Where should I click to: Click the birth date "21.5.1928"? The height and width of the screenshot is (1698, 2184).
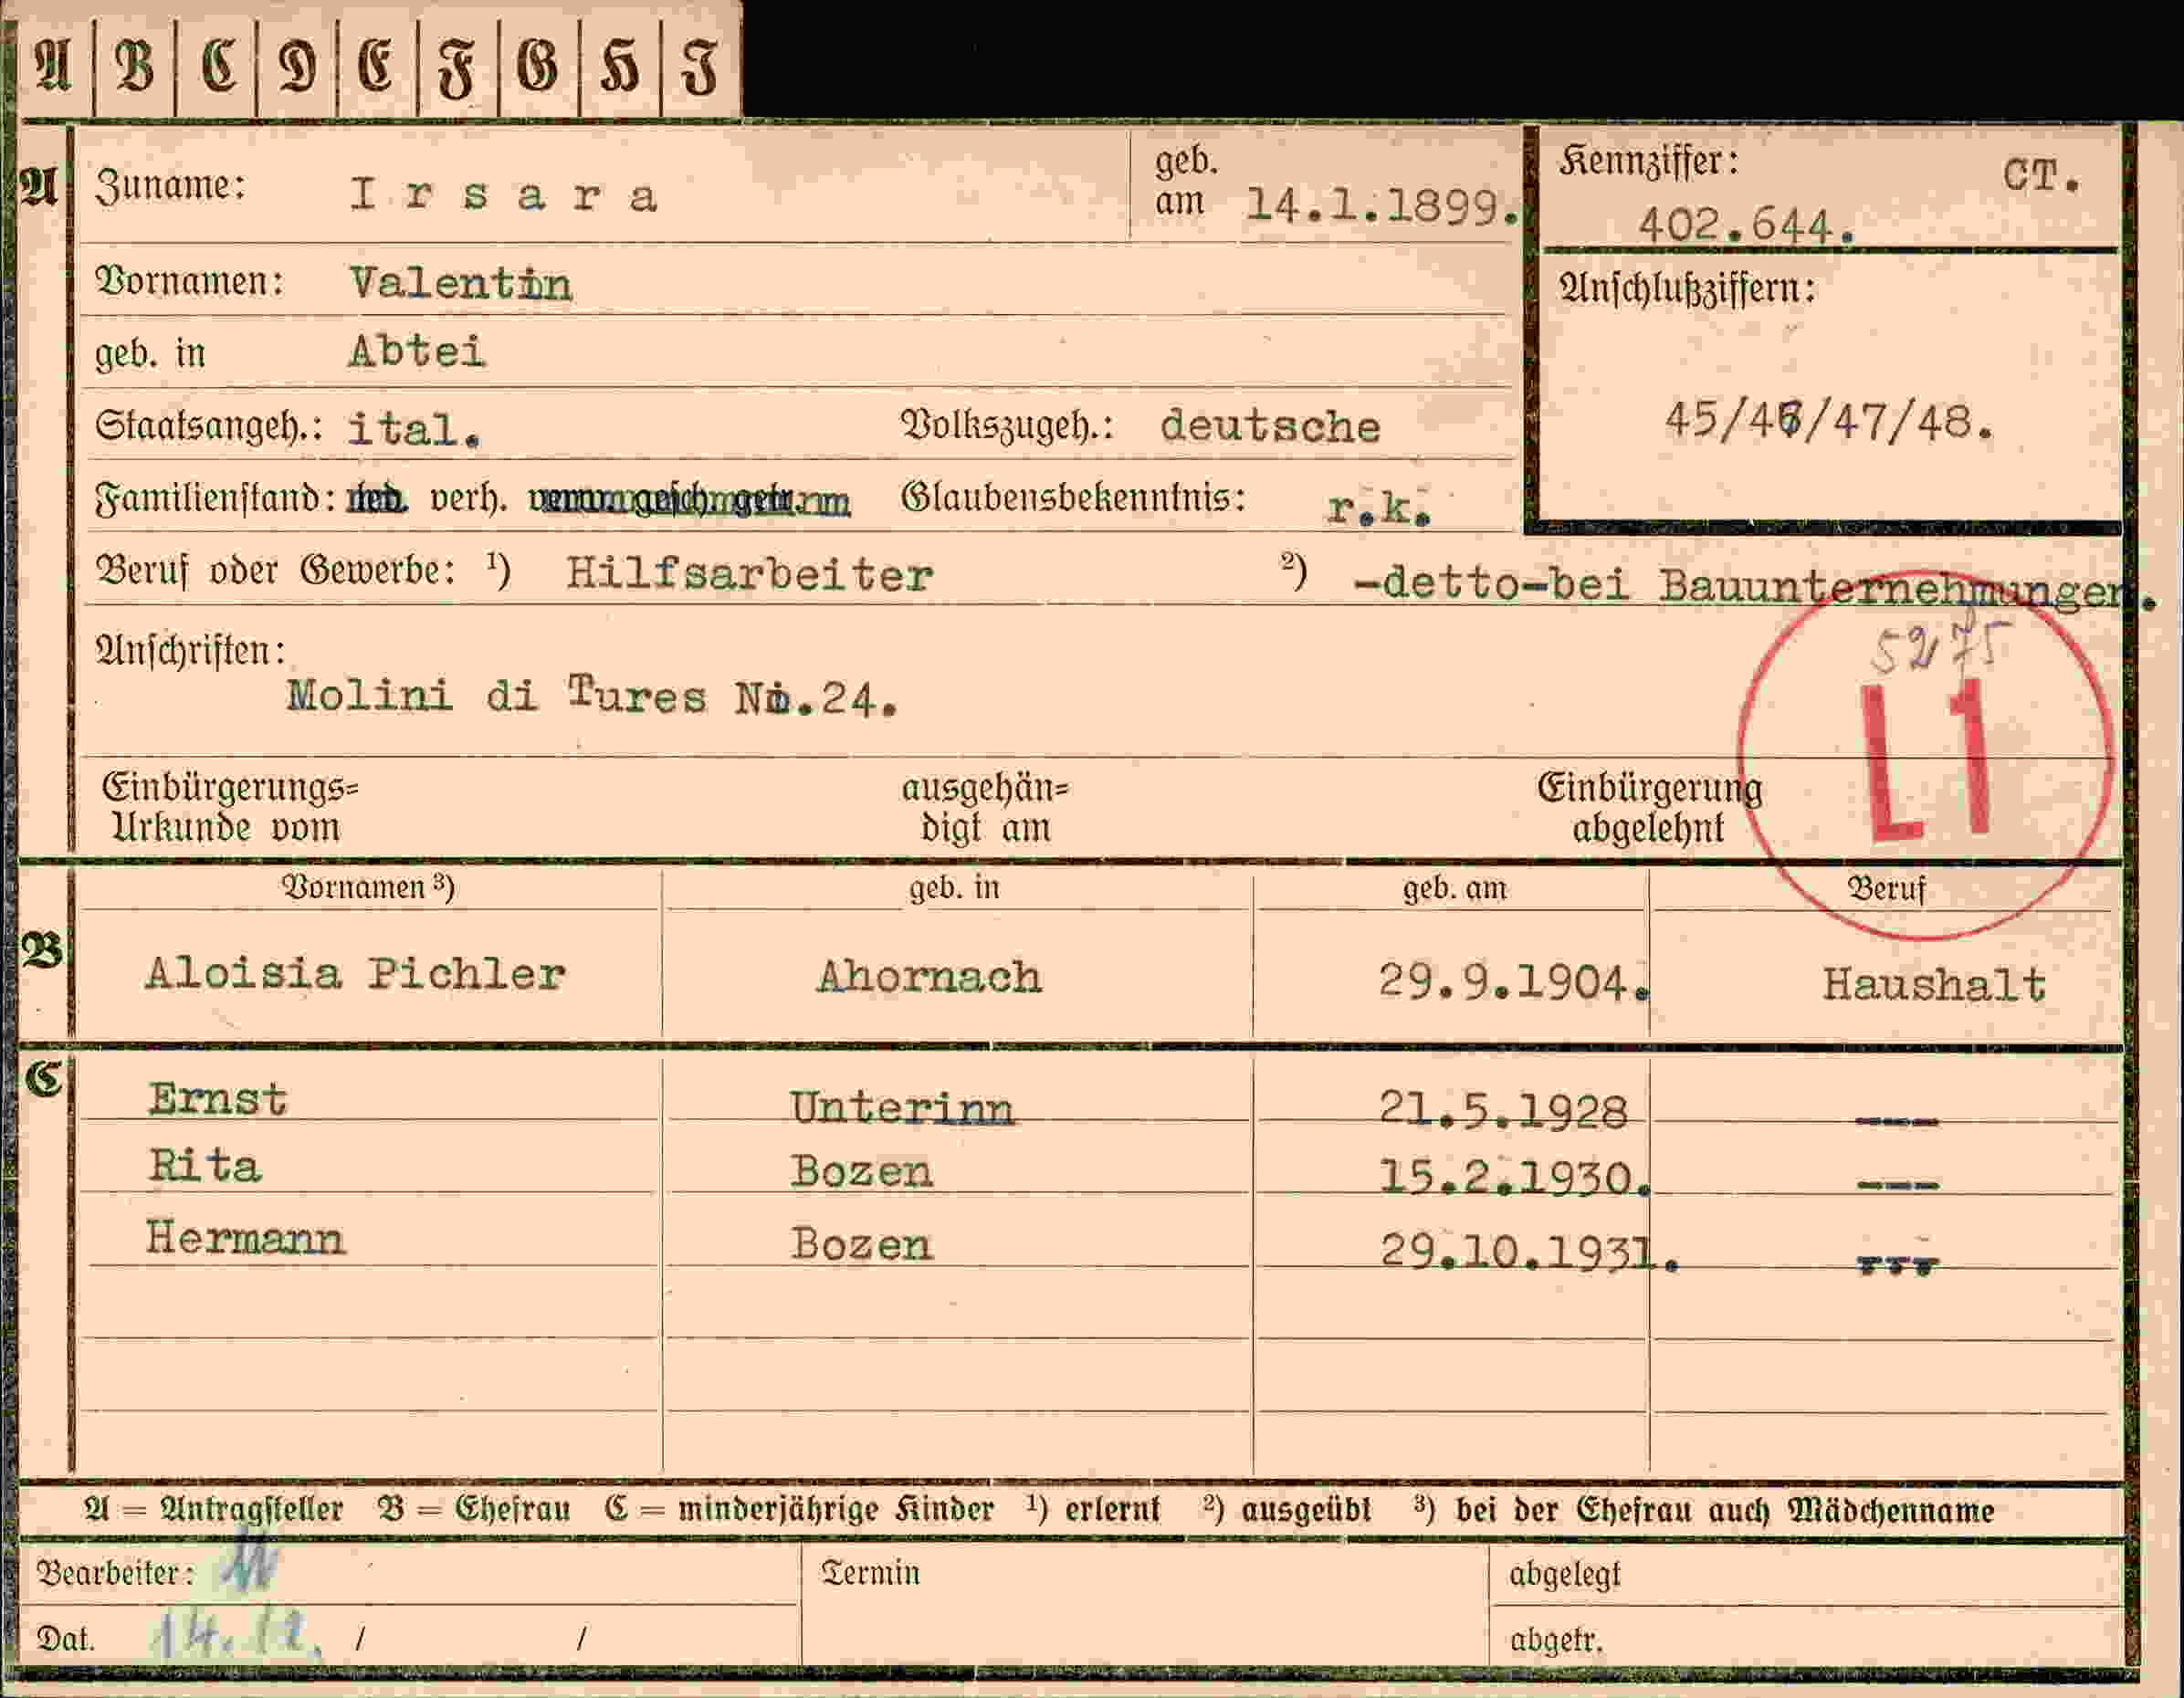tap(1503, 1111)
